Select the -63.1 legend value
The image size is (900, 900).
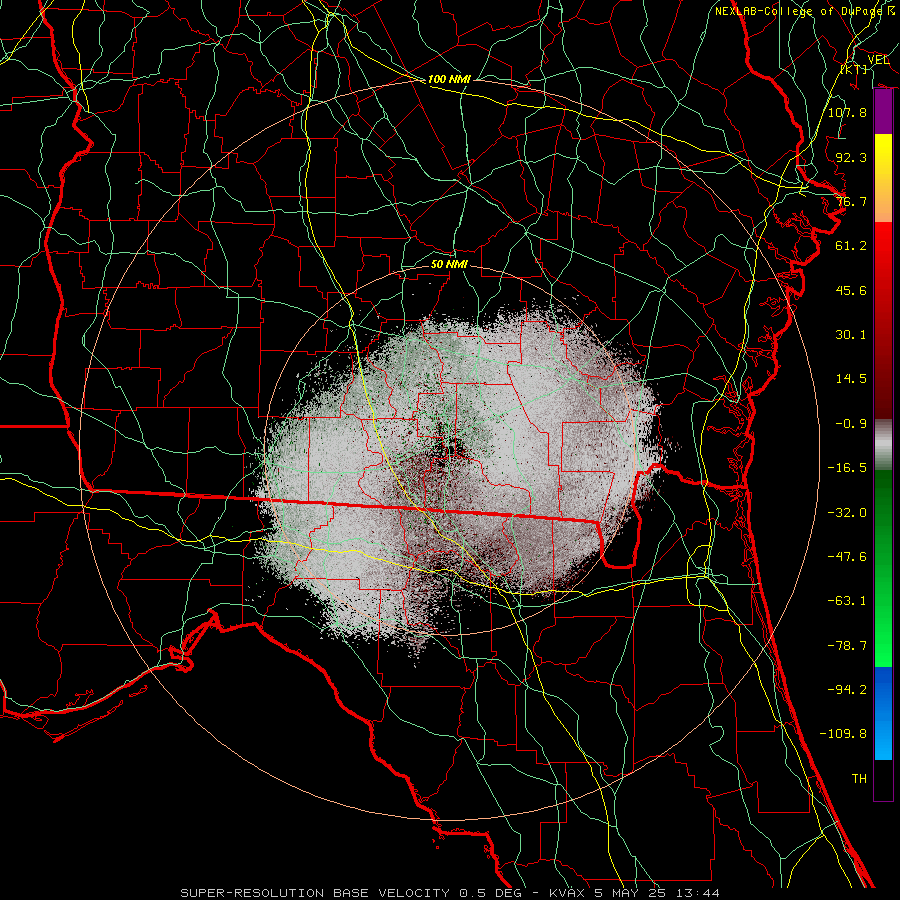click(847, 601)
